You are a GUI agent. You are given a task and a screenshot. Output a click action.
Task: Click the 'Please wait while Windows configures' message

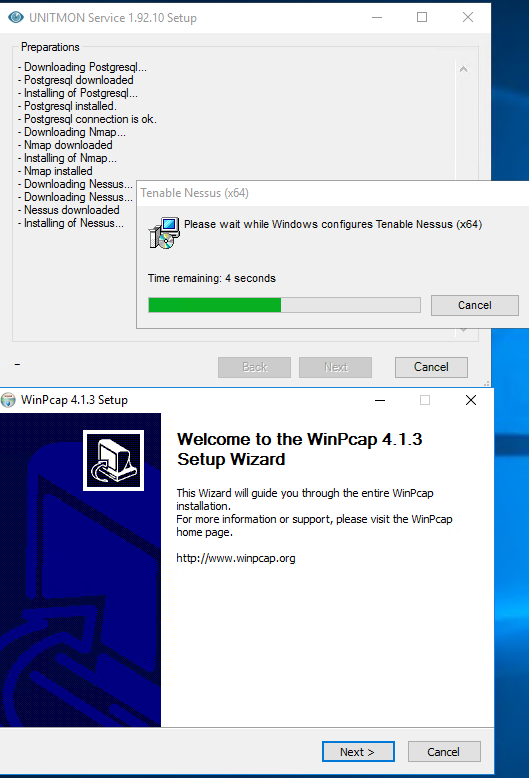point(333,224)
